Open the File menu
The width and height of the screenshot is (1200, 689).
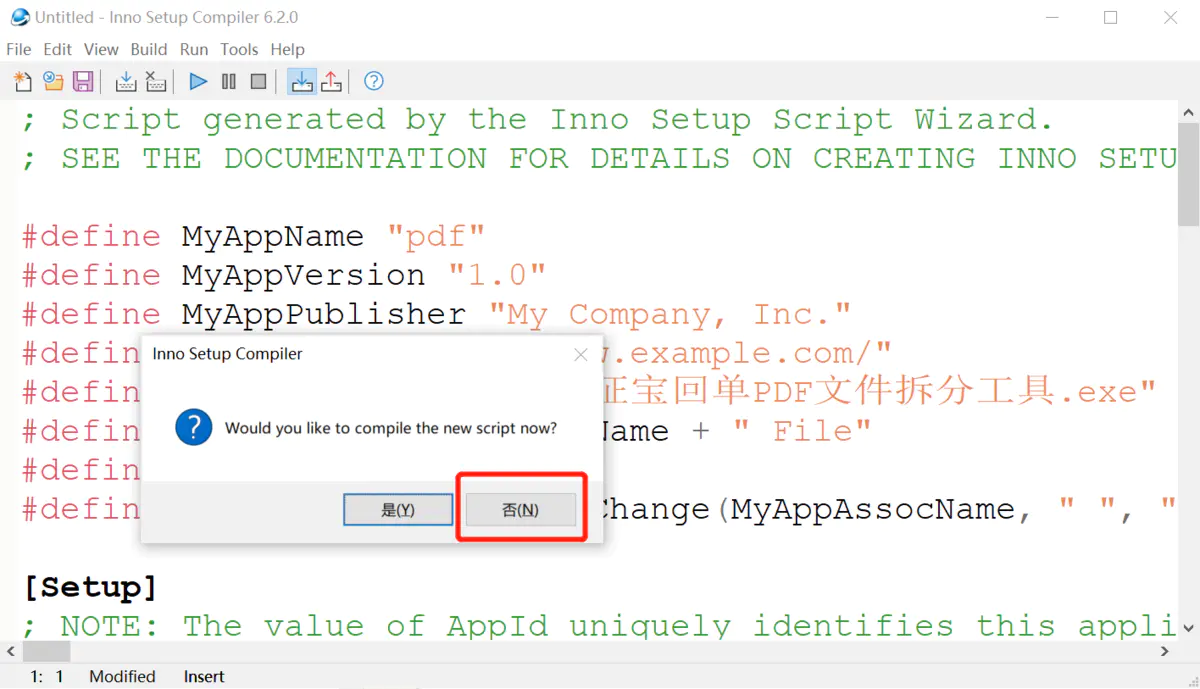pyautogui.click(x=19, y=49)
